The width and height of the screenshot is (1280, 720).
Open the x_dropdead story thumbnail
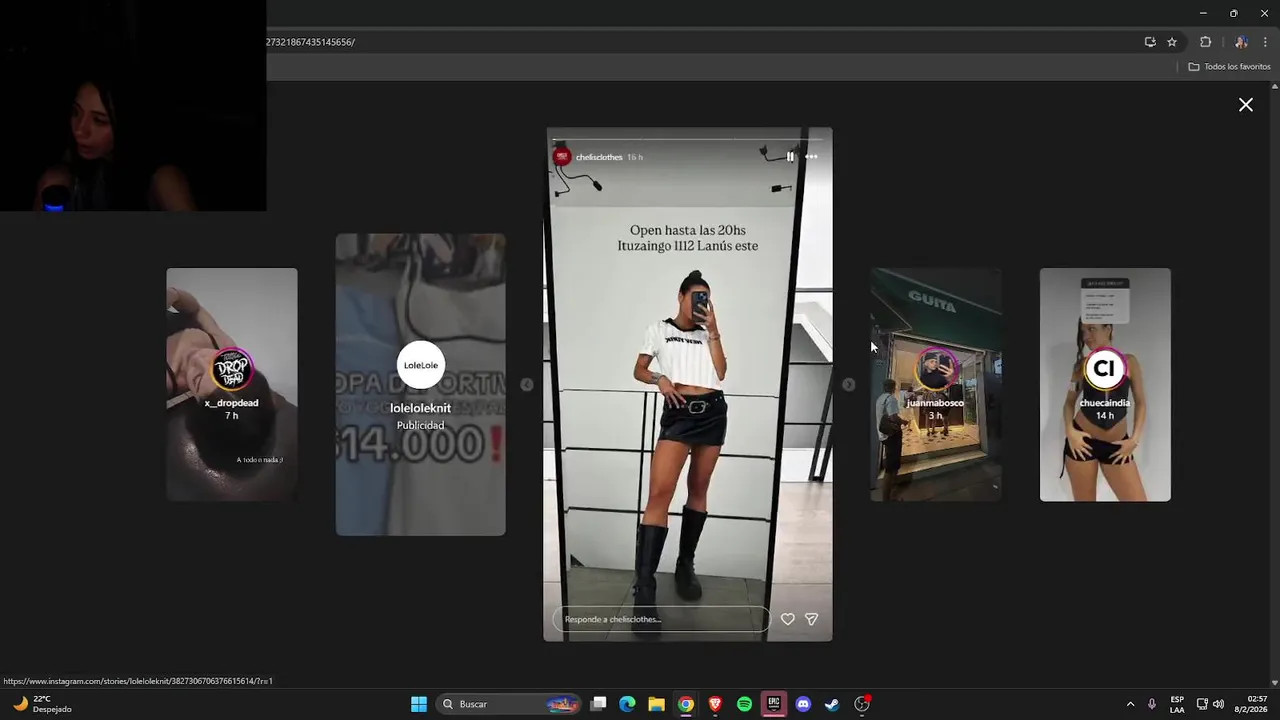tap(232, 384)
